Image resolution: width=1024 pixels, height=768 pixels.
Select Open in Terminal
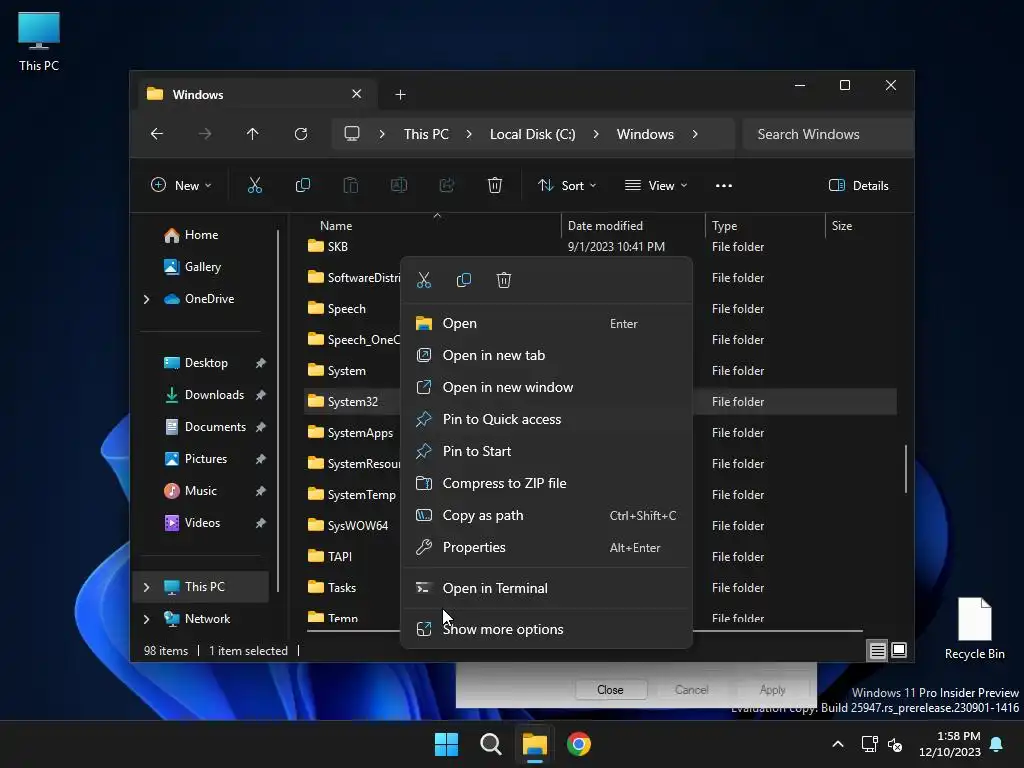point(546,588)
